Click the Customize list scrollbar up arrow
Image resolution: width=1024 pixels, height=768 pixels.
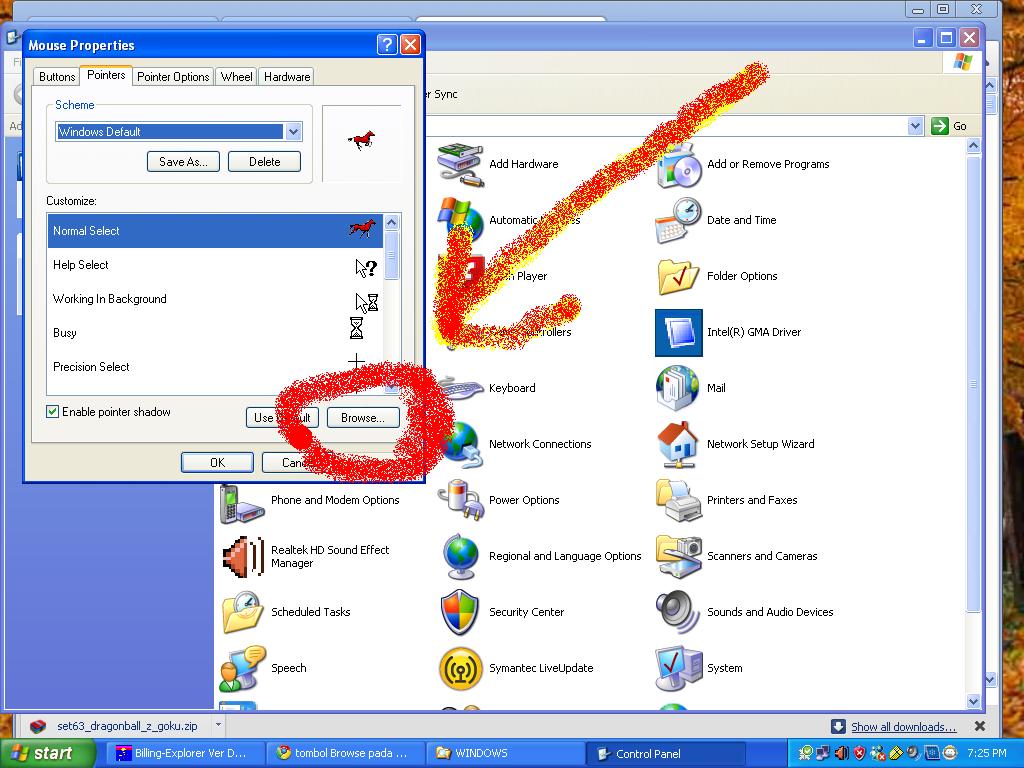(x=392, y=222)
